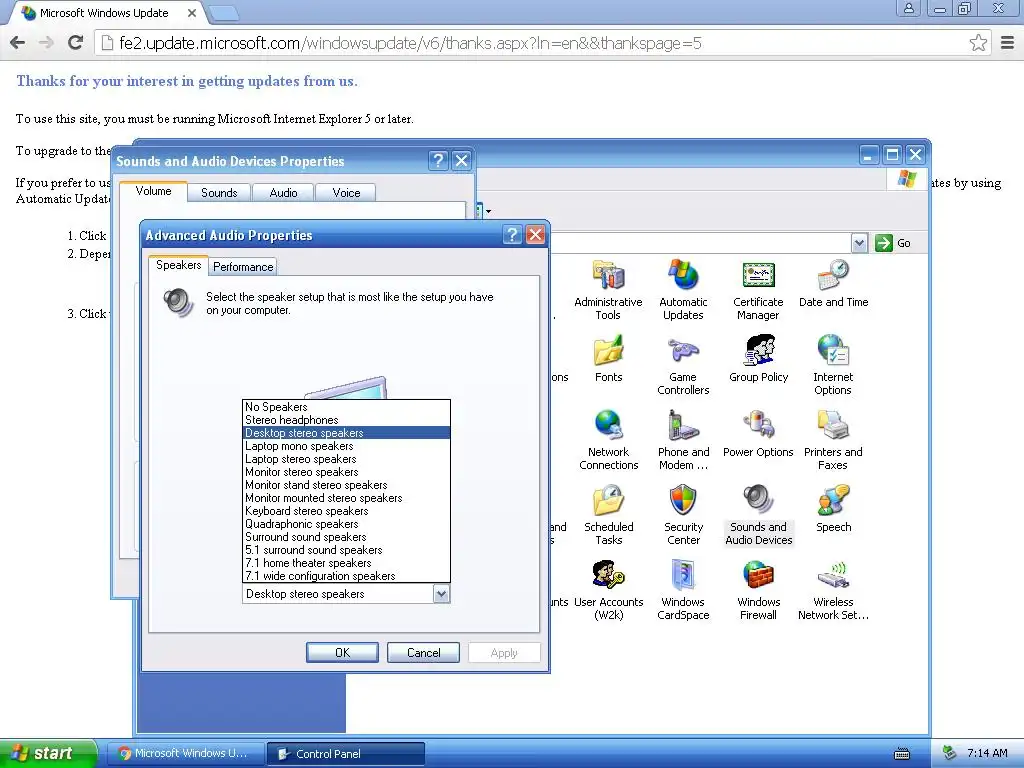
Task: Open Printers and Faxes icon
Action: coord(833,440)
